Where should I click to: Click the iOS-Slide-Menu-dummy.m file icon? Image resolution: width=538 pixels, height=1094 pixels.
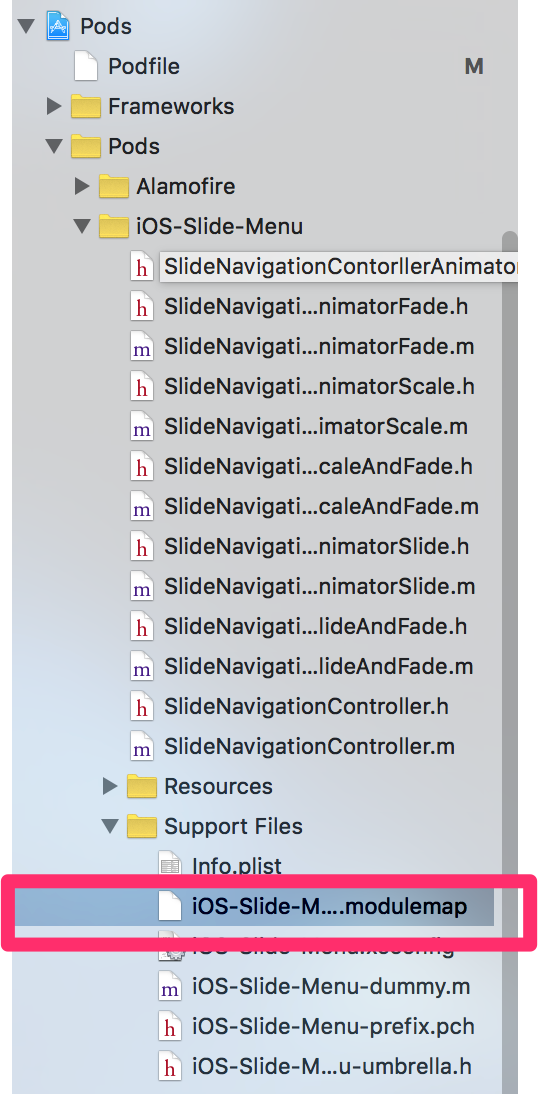click(x=170, y=987)
